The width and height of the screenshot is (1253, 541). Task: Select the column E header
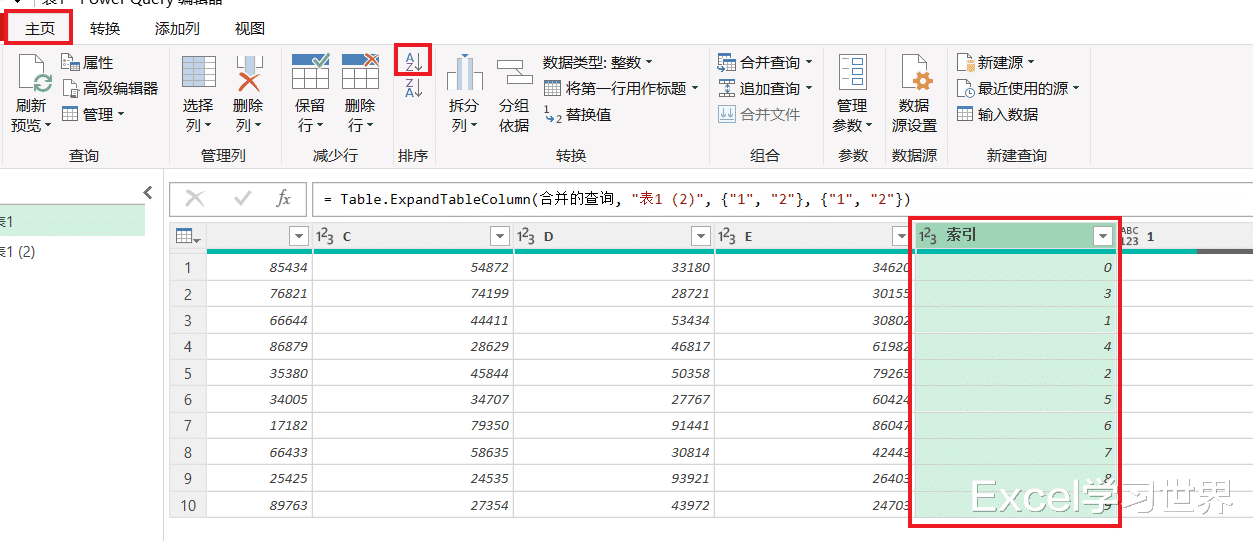[814, 236]
